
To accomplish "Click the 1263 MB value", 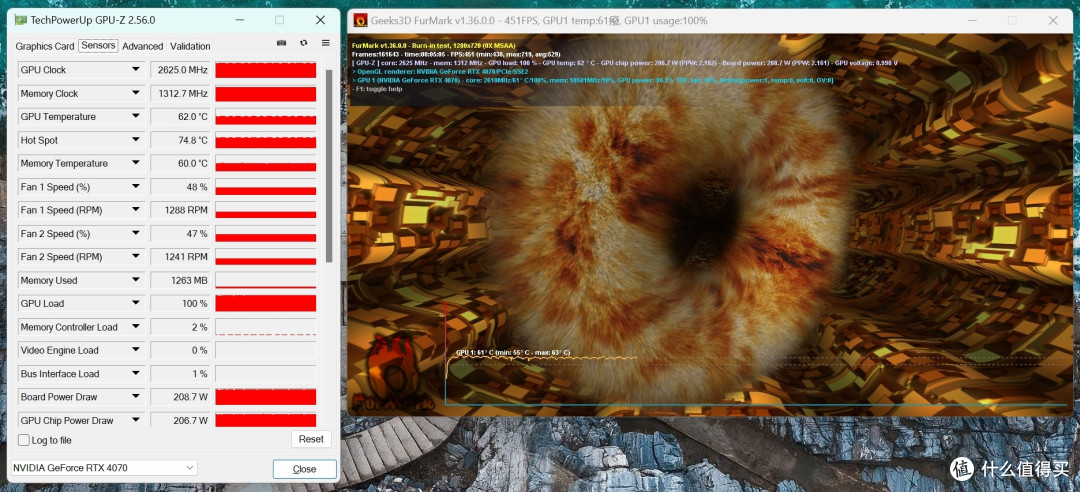I will click(x=180, y=280).
